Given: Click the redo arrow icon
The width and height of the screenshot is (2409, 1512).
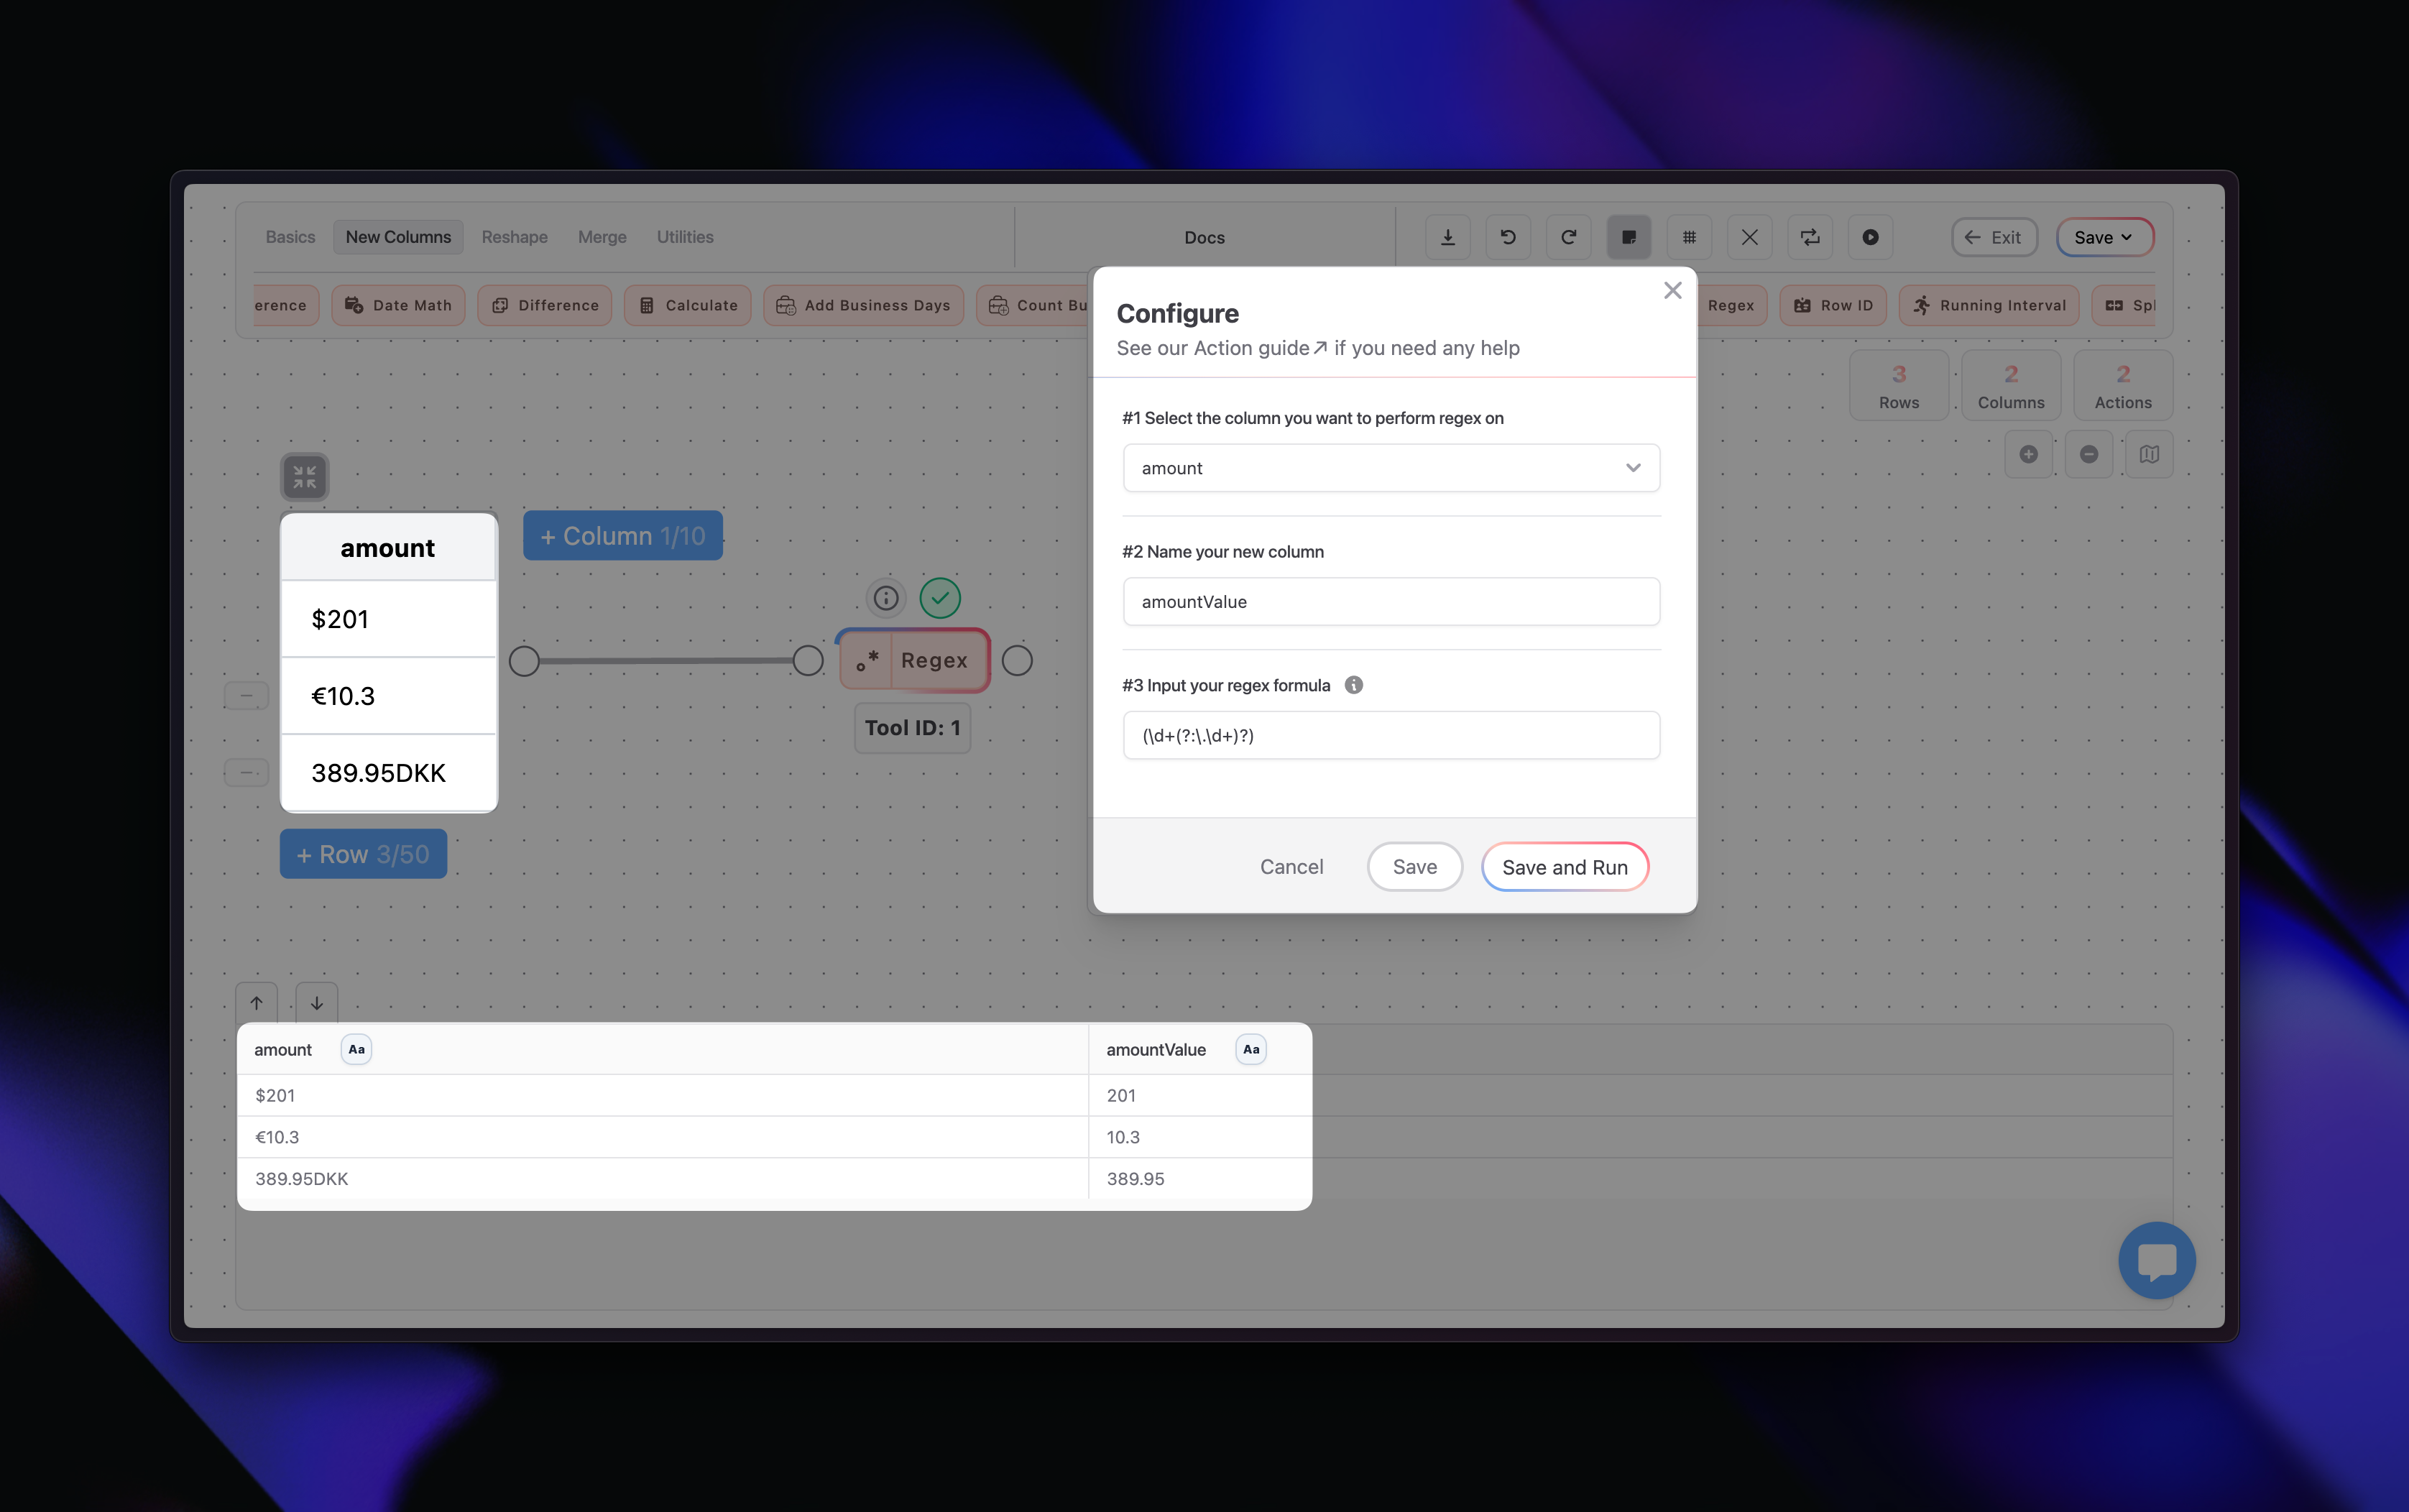Looking at the screenshot, I should [1568, 237].
